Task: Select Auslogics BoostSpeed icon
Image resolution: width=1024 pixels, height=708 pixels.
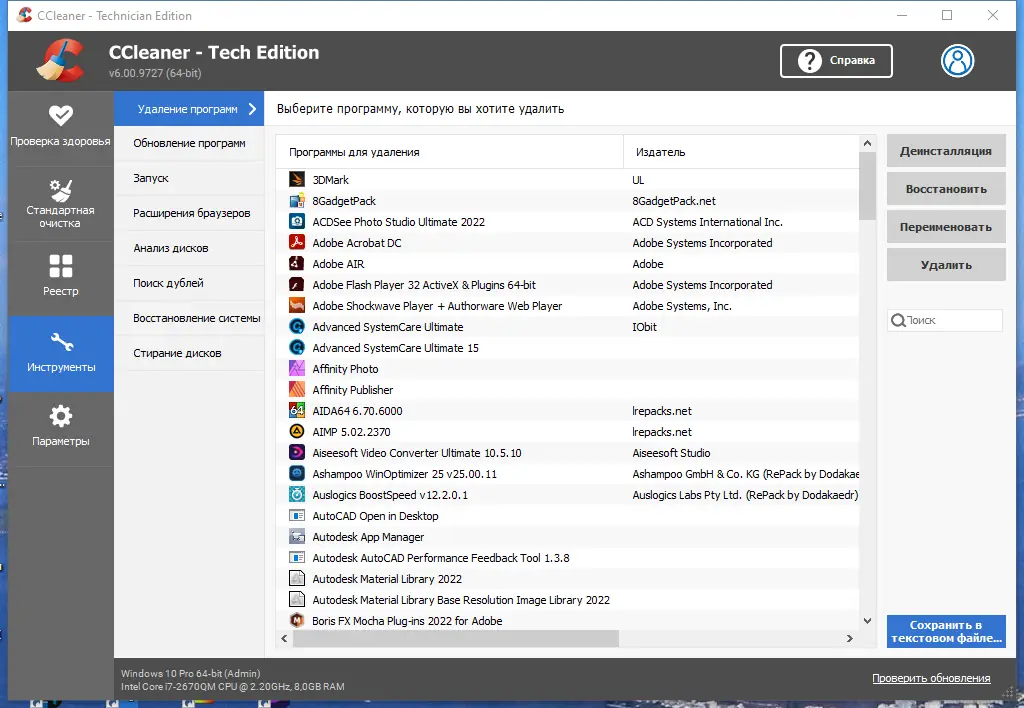Action: pyautogui.click(x=296, y=494)
